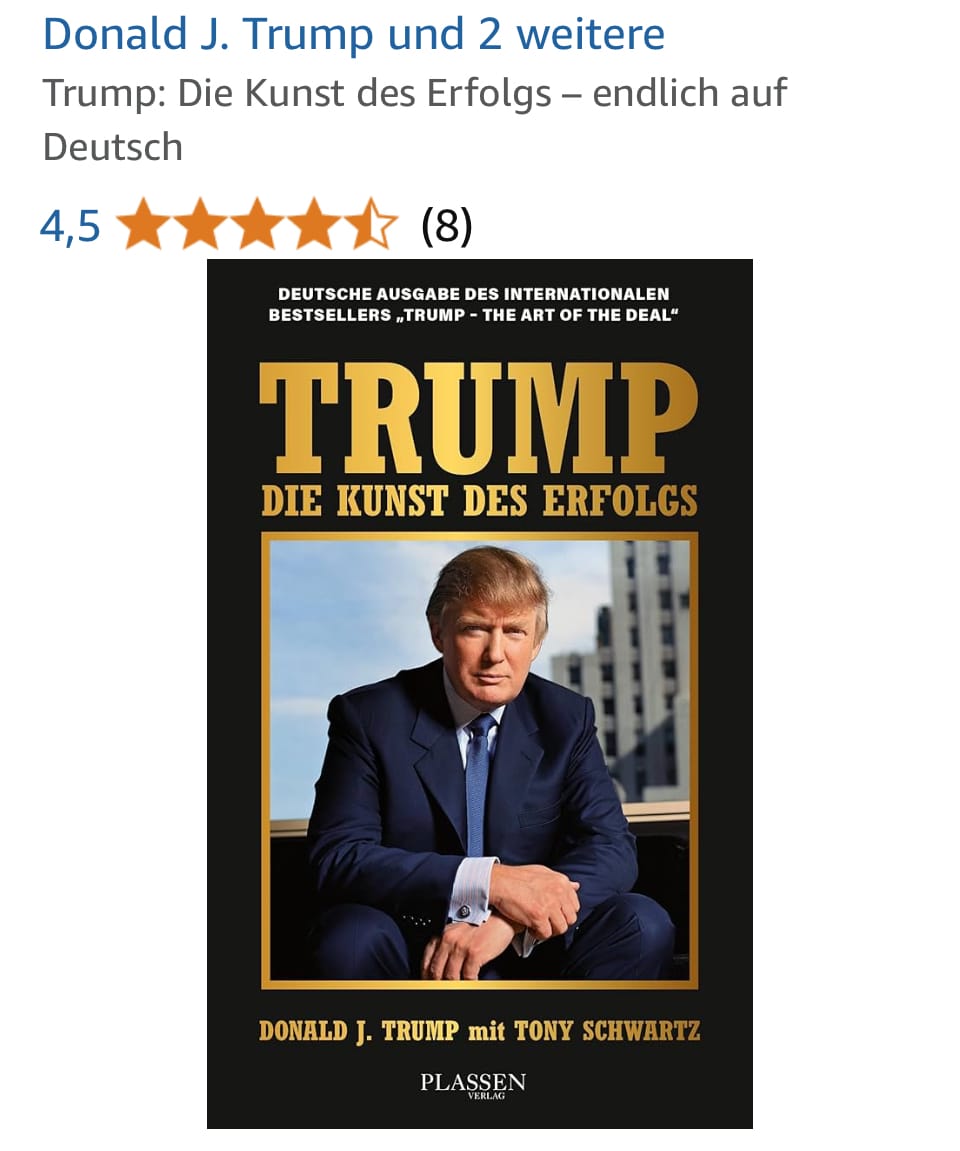The height and width of the screenshot is (1151, 960).
Task: Click the half-filled fifth rating star
Action: 371,224
